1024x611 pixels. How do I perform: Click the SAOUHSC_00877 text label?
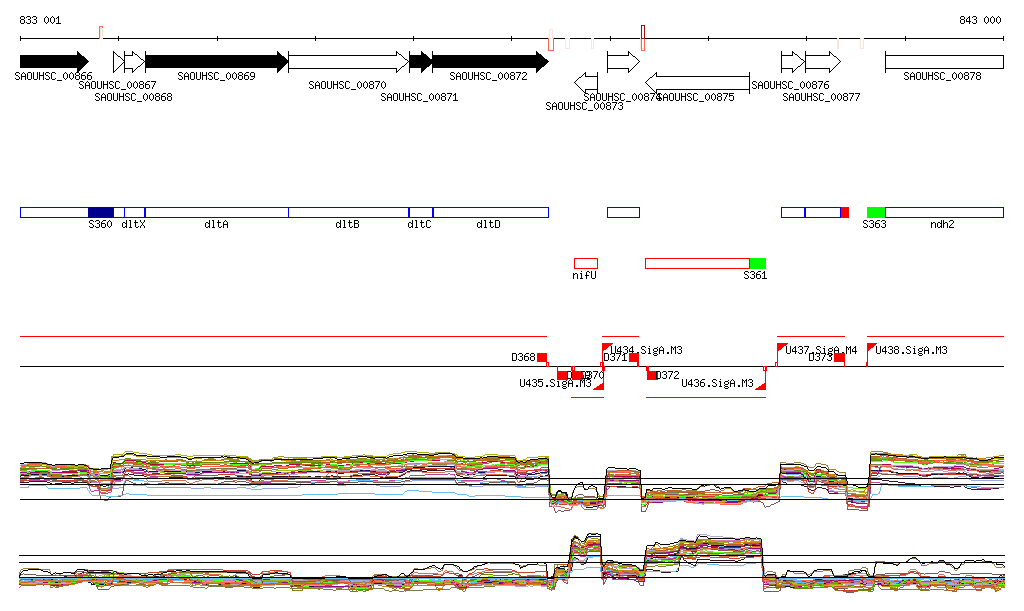pyautogui.click(x=821, y=97)
